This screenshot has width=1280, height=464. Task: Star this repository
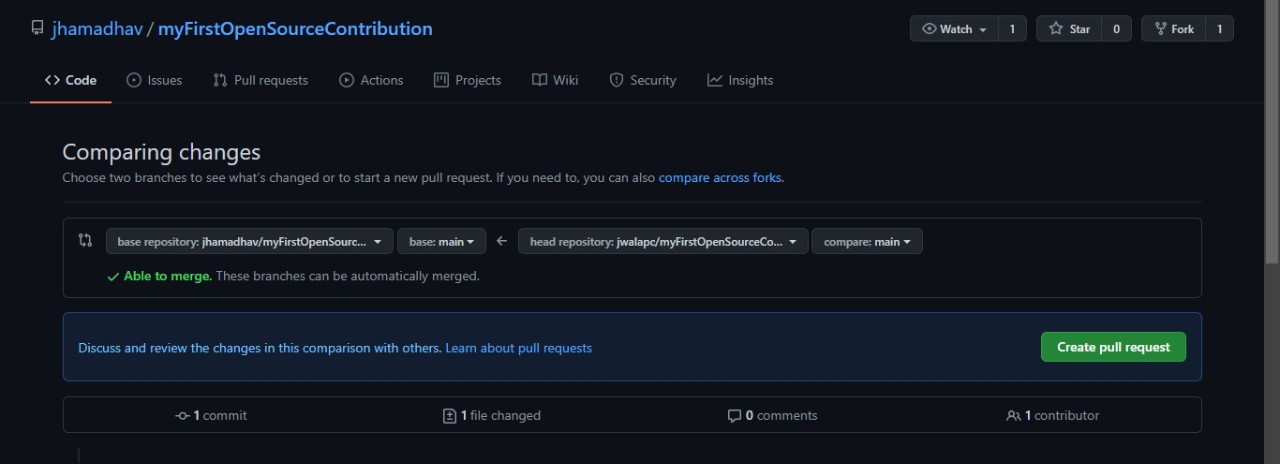point(1069,29)
